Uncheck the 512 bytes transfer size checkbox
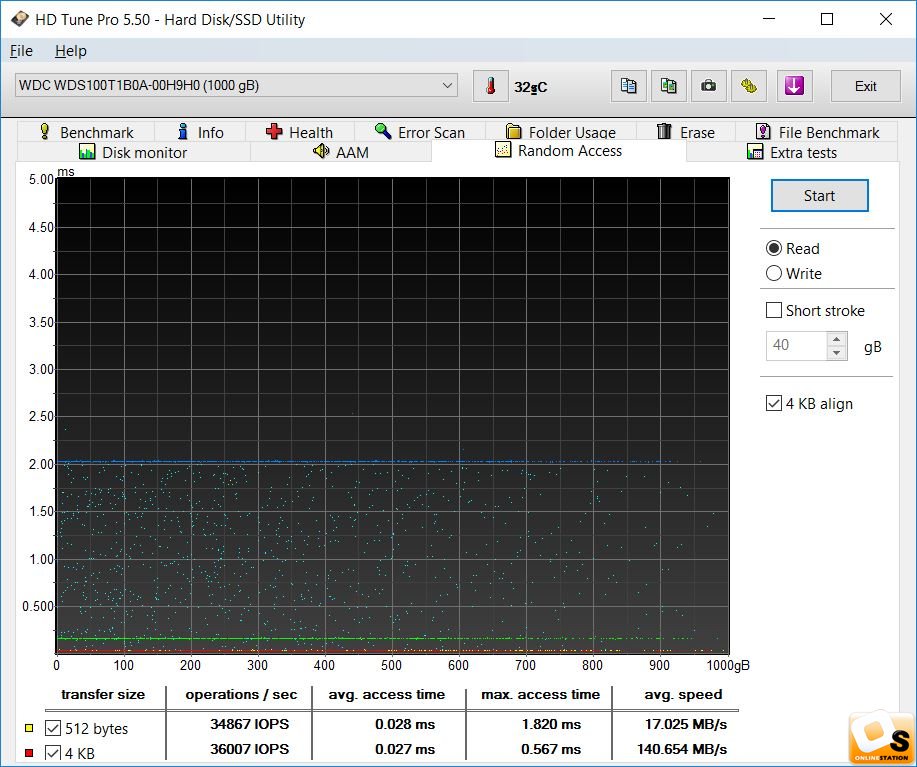Image resolution: width=917 pixels, height=767 pixels. (53, 728)
